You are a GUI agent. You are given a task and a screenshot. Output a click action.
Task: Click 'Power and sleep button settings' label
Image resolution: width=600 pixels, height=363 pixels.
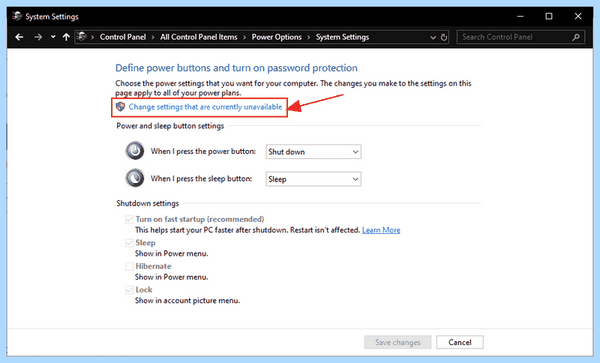pyautogui.click(x=170, y=126)
